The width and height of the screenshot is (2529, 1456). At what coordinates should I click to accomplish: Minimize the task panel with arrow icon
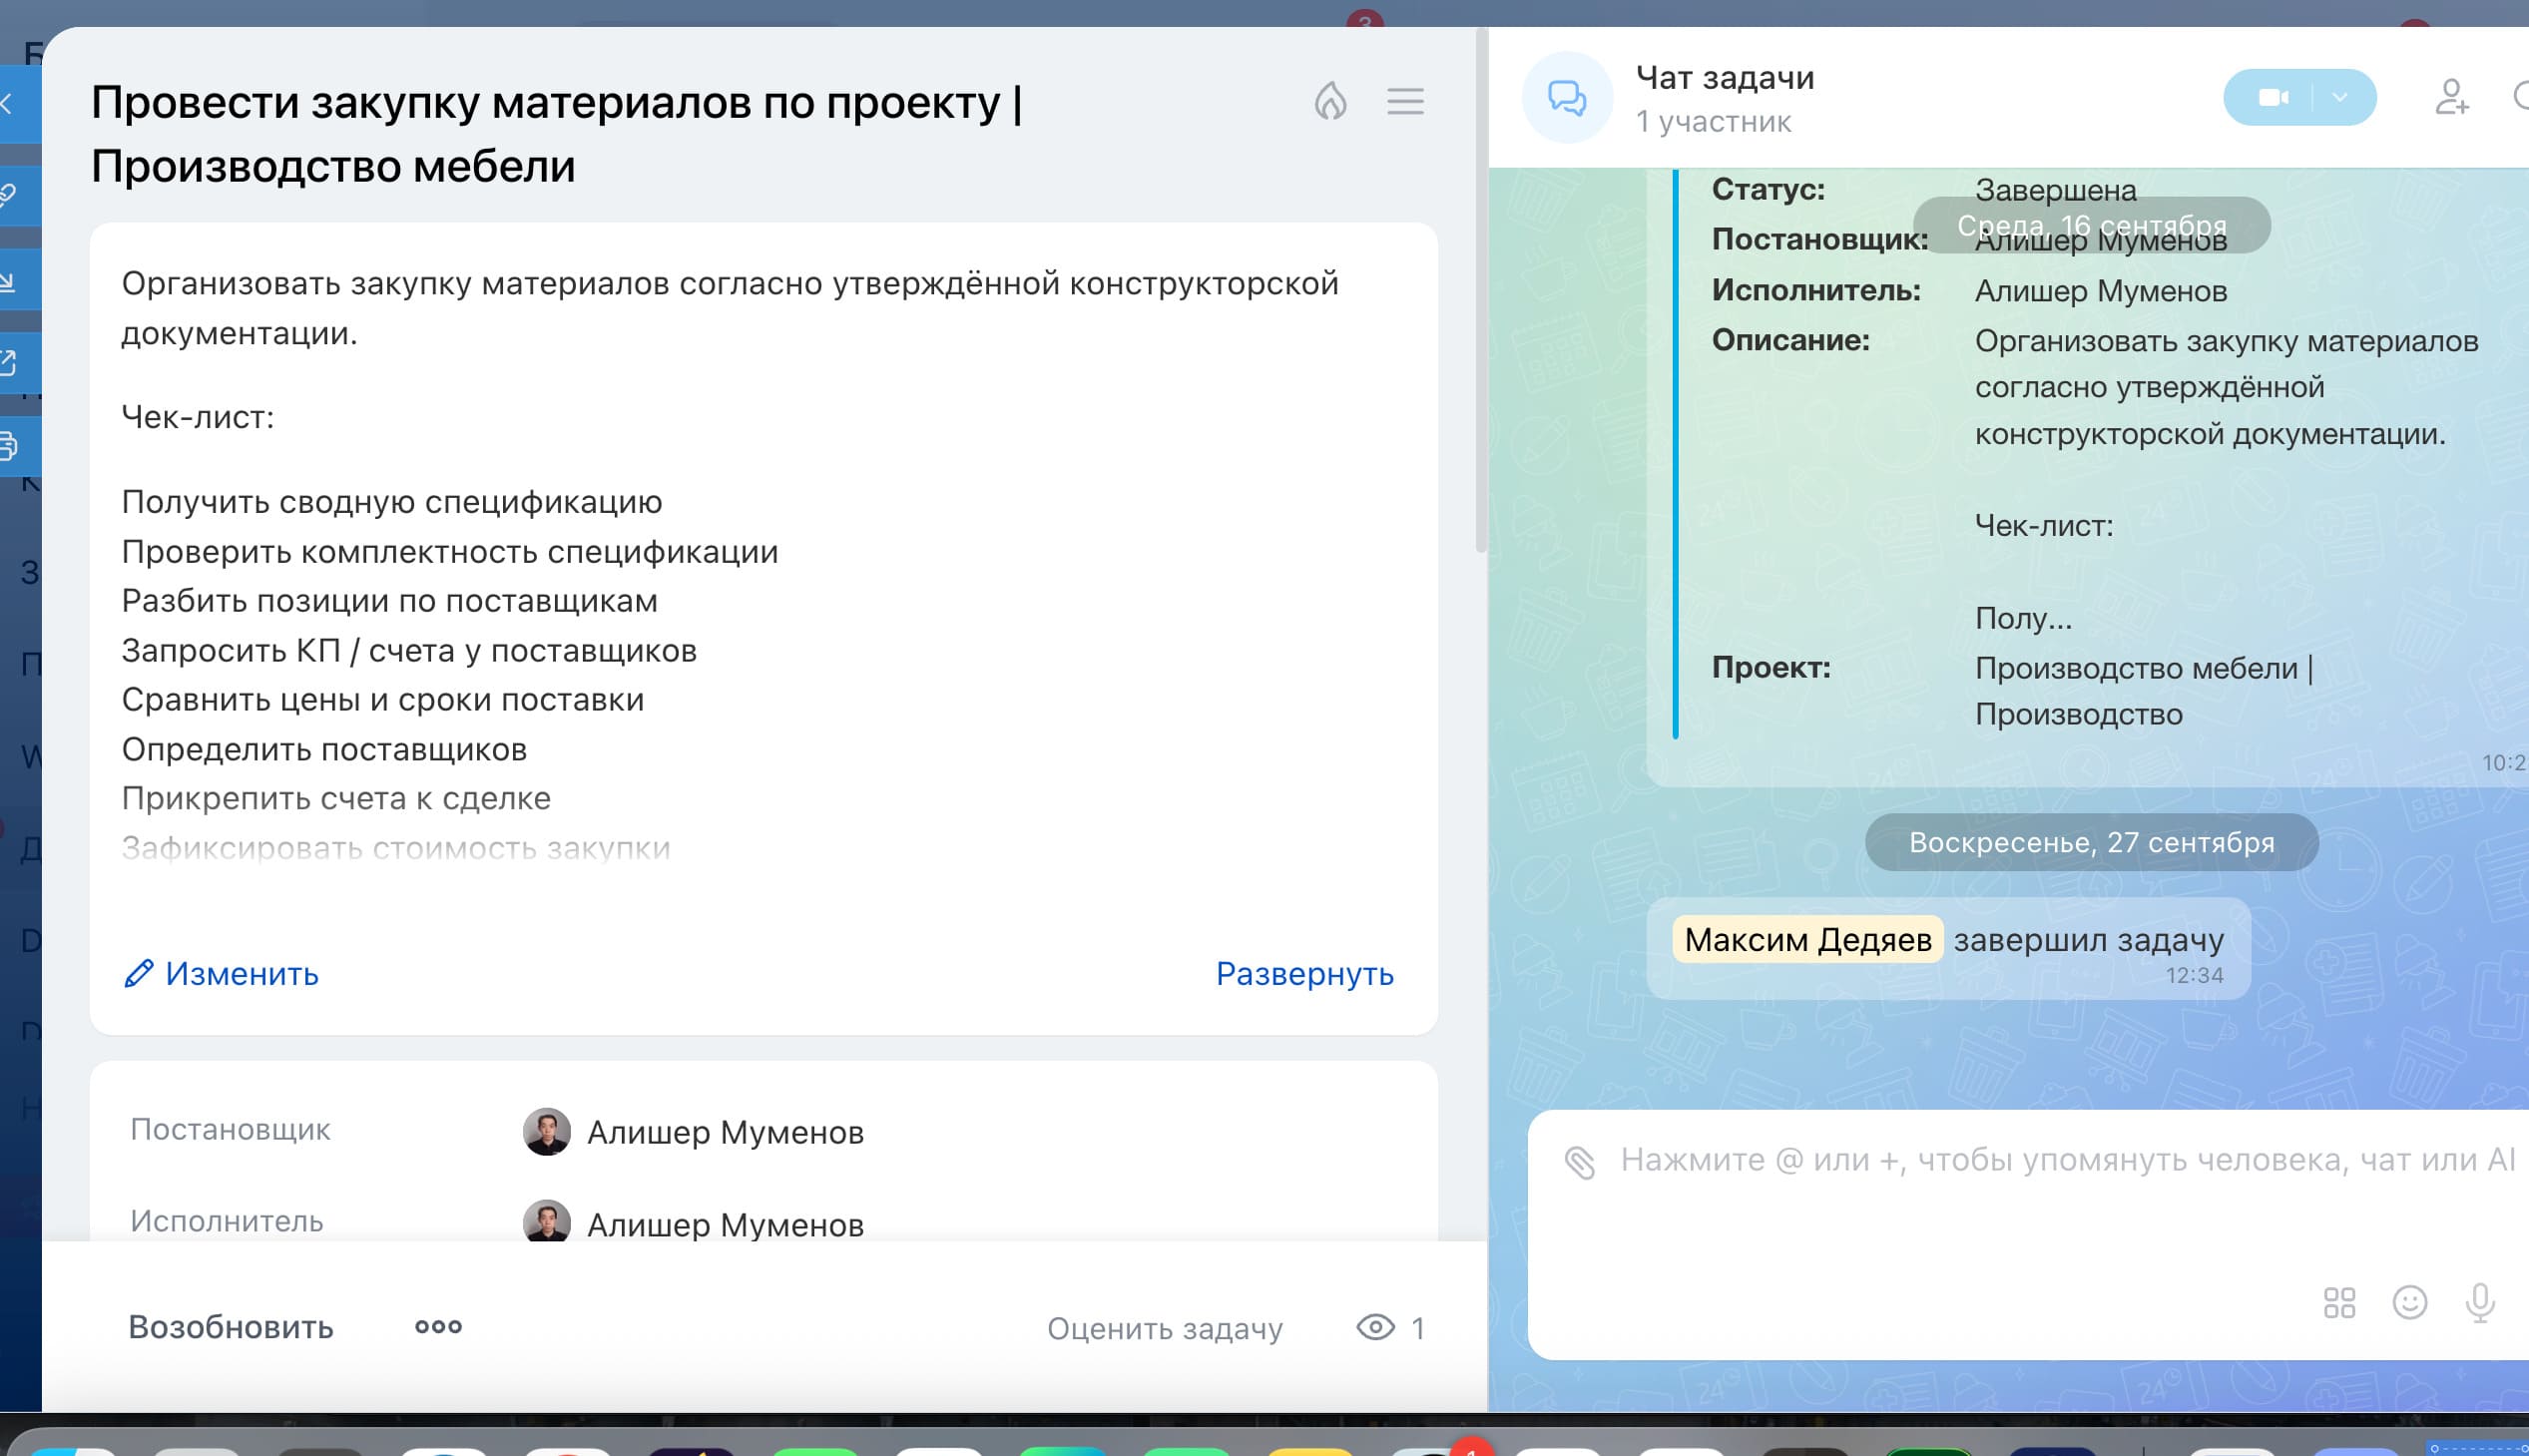click(x=12, y=279)
